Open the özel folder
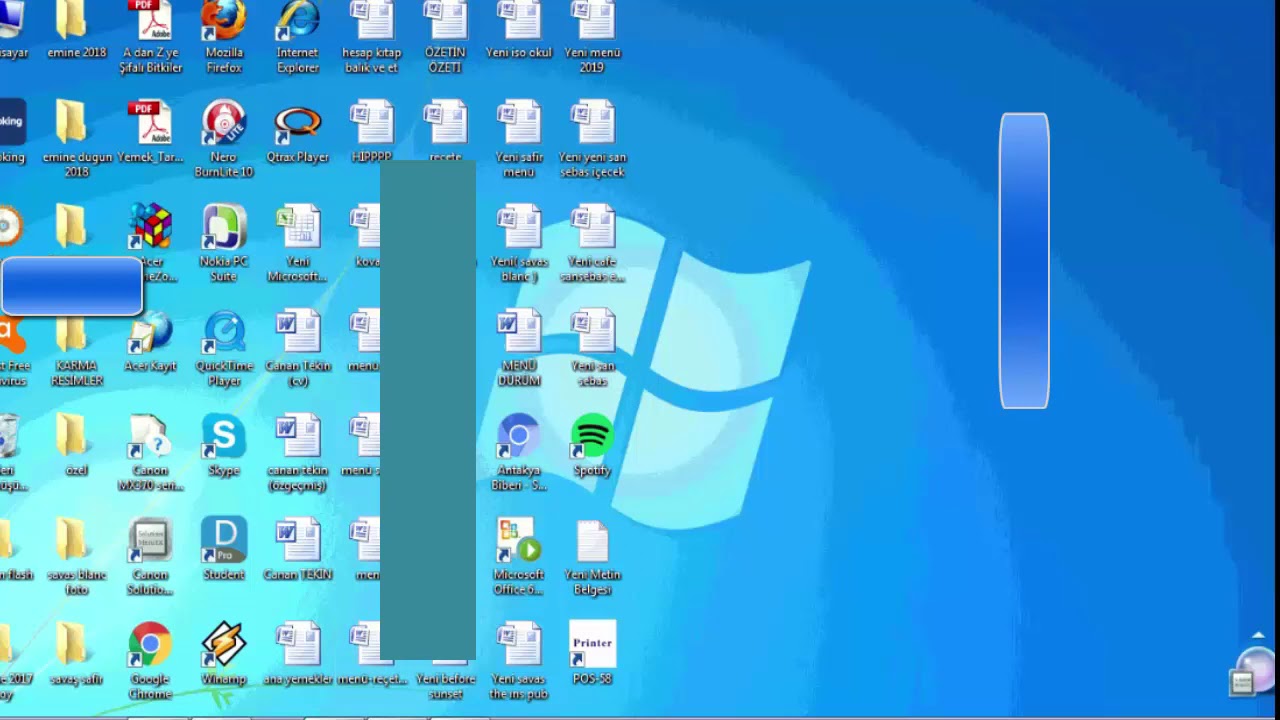 click(x=76, y=445)
